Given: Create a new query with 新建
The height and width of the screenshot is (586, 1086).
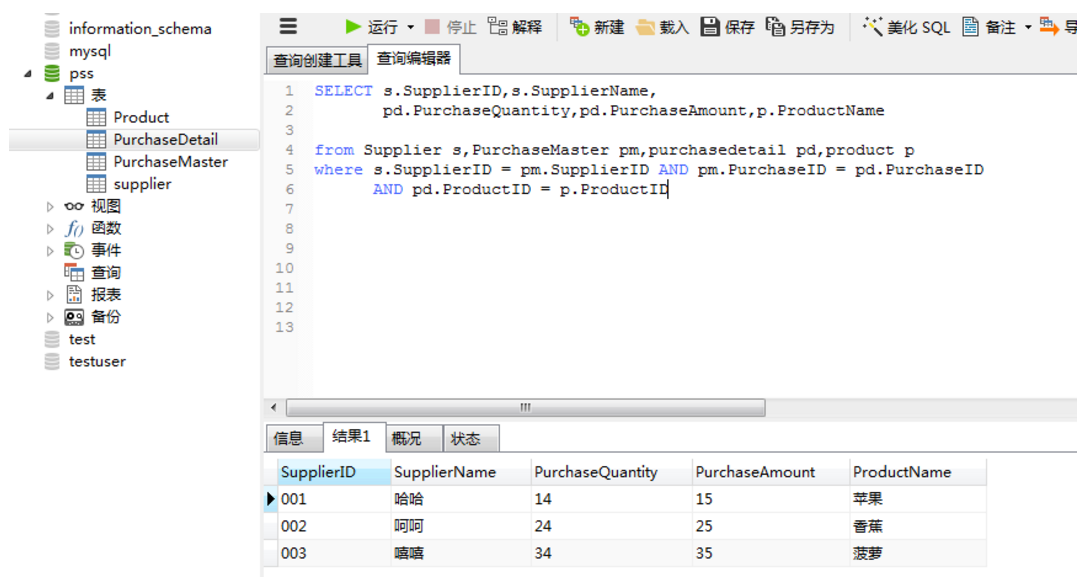Looking at the screenshot, I should point(601,26).
